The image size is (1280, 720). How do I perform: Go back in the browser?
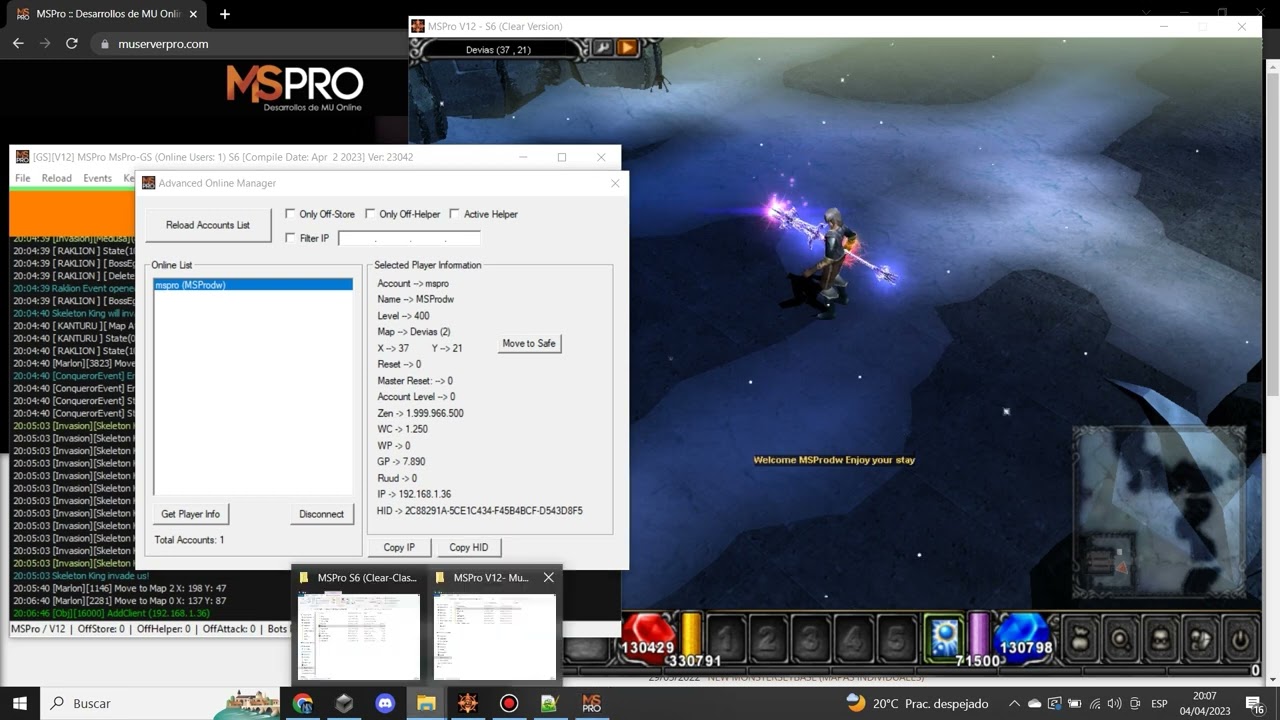click(18, 44)
